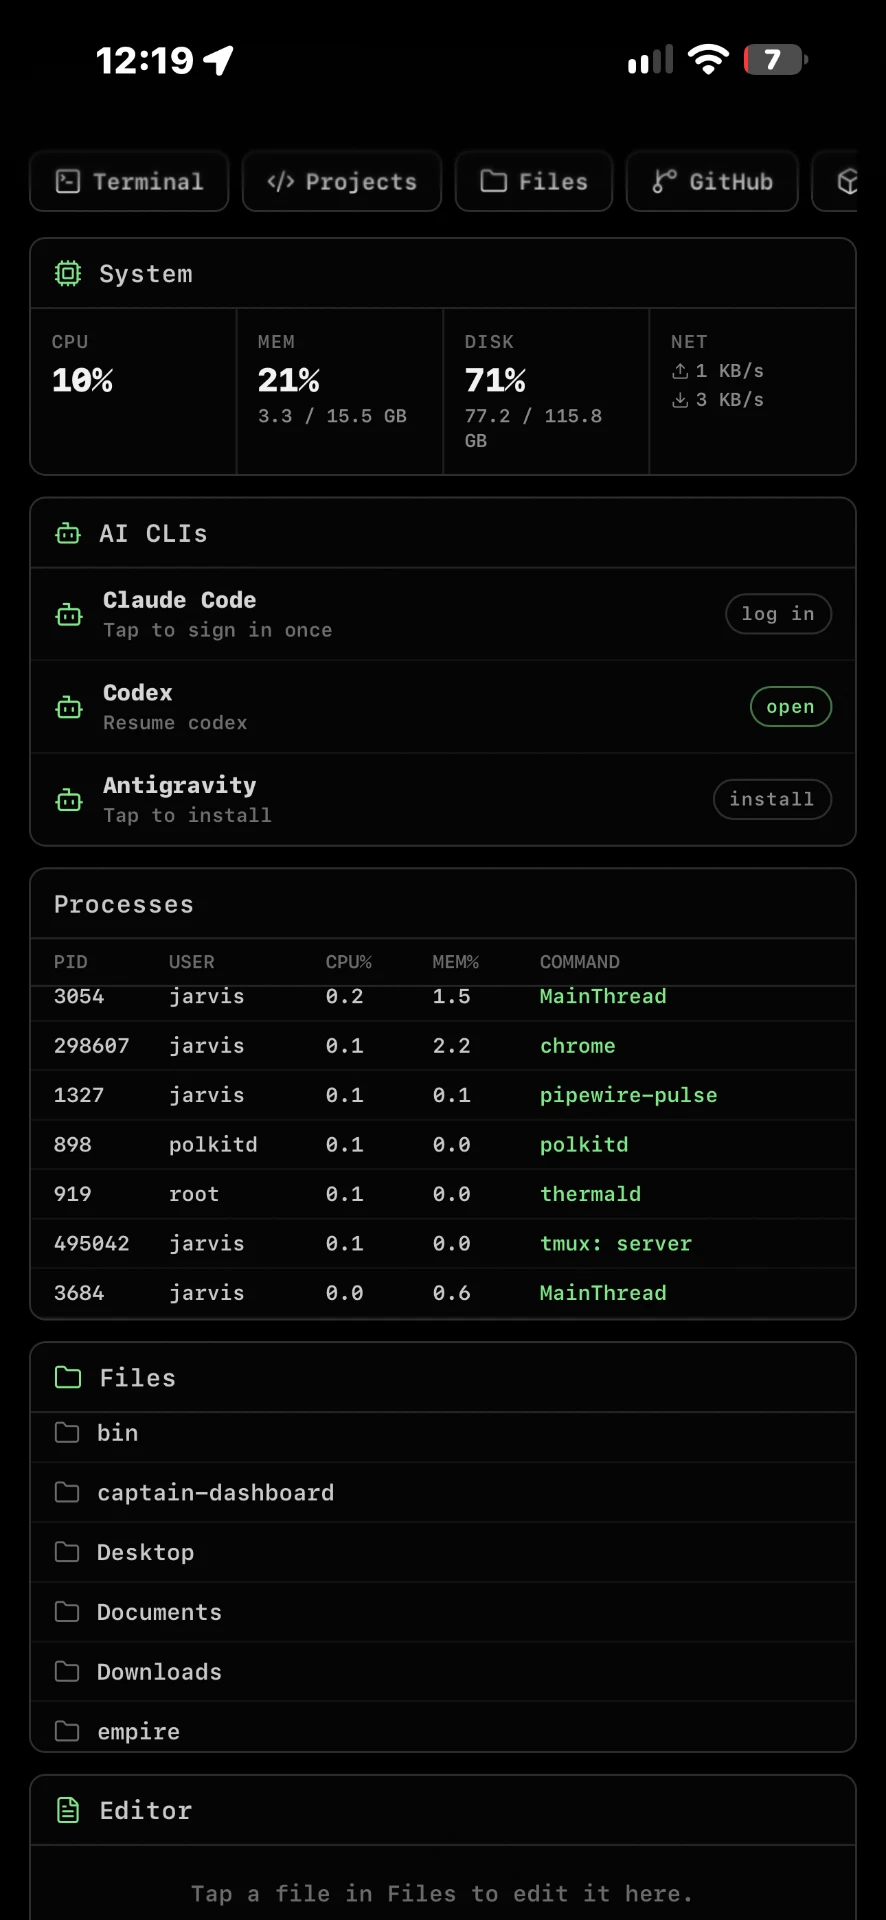Click the git branch icon in GitHub tab
The width and height of the screenshot is (886, 1920).
click(x=664, y=181)
